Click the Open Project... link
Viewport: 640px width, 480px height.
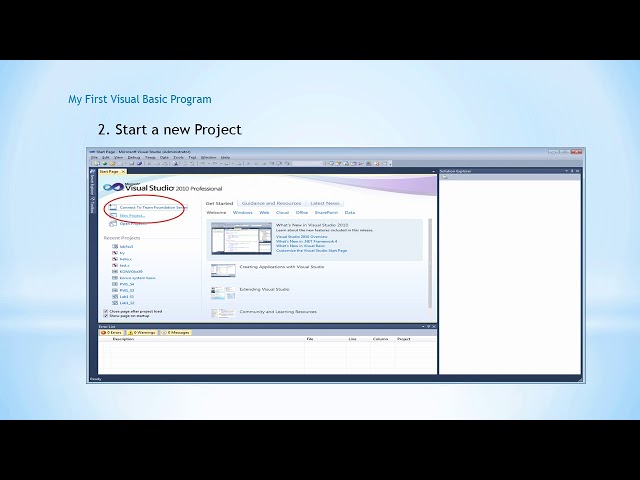click(133, 223)
